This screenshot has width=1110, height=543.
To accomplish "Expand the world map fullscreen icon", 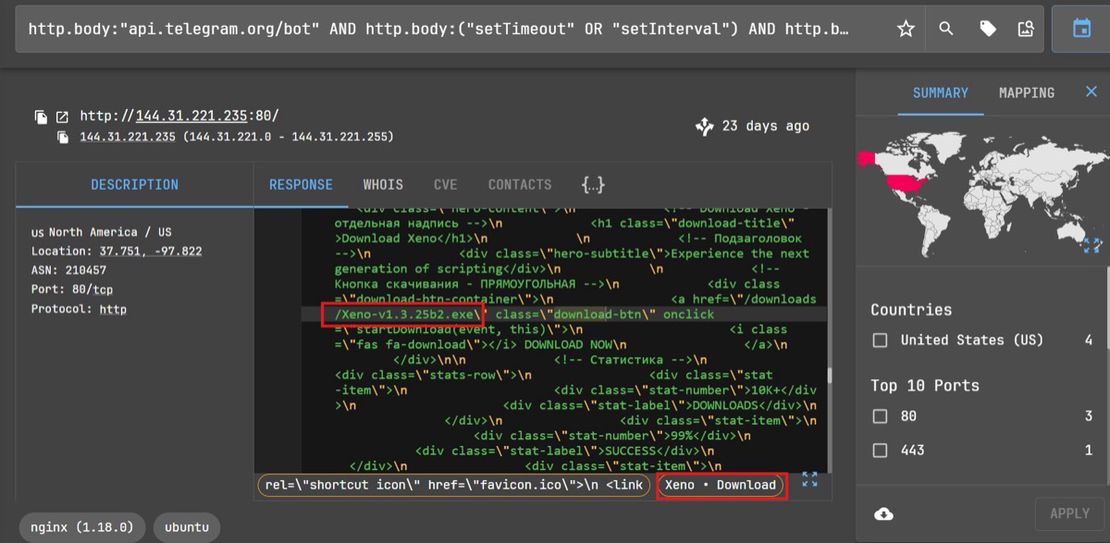I will click(1092, 246).
